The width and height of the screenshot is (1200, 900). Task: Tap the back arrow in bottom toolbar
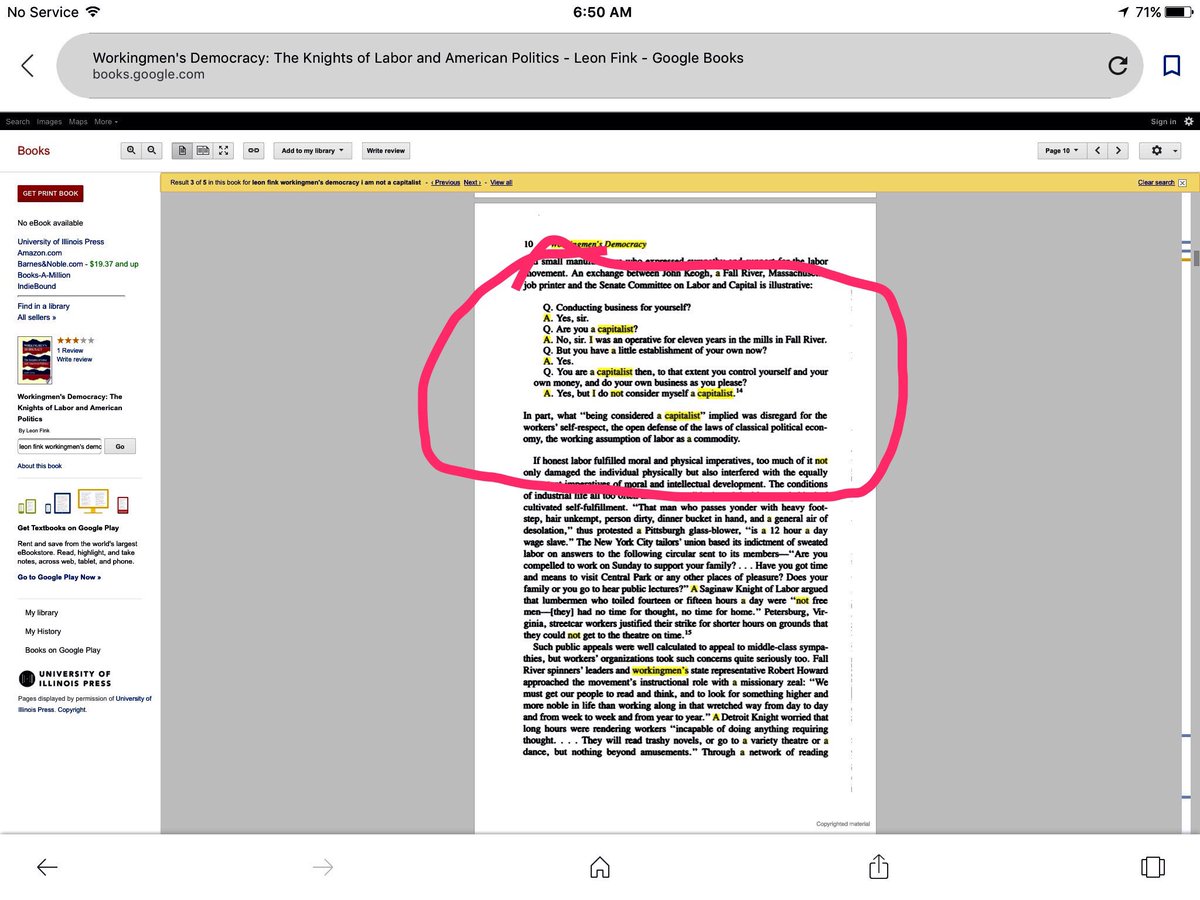click(x=47, y=867)
